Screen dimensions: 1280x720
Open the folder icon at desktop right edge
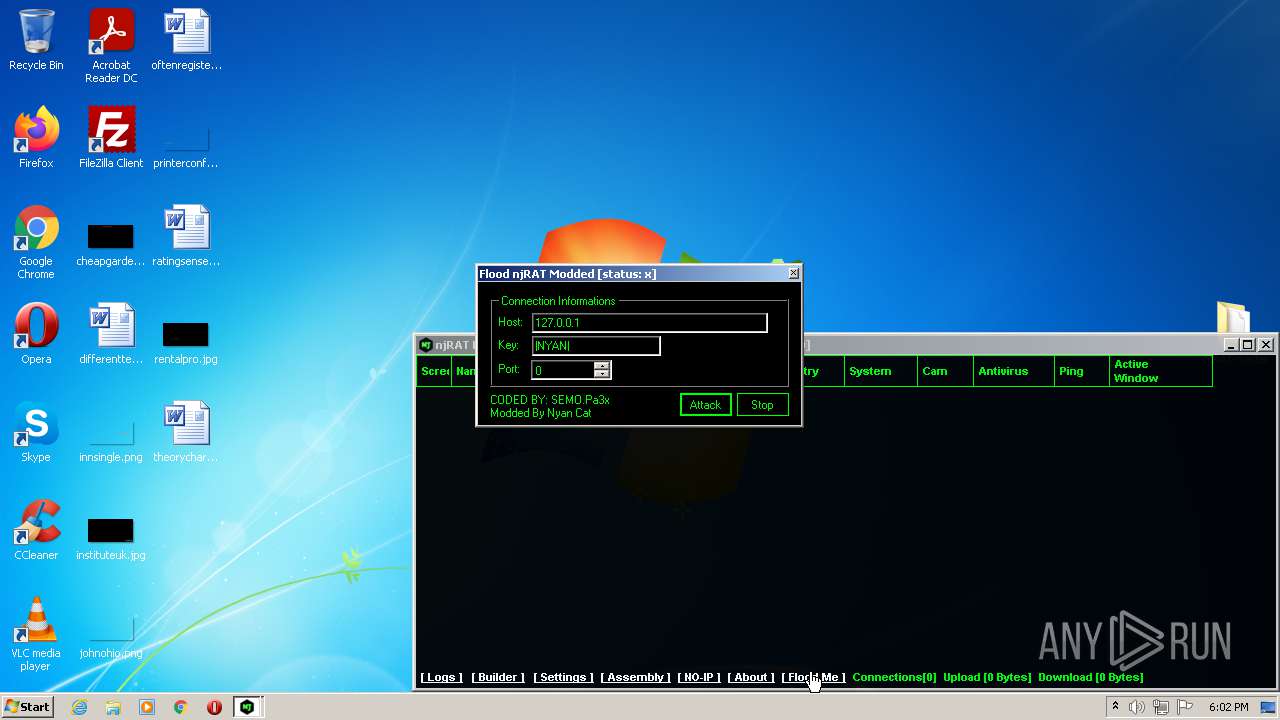pos(1233,318)
